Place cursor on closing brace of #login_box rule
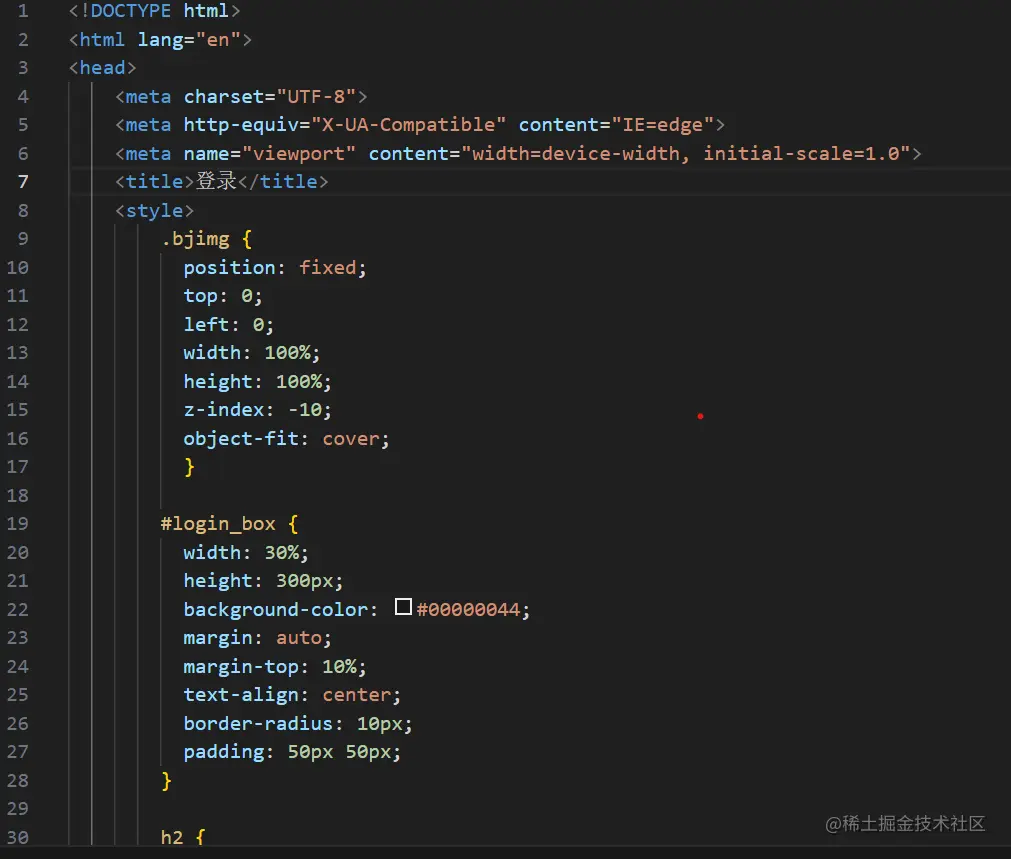 pyautogui.click(x=166, y=780)
